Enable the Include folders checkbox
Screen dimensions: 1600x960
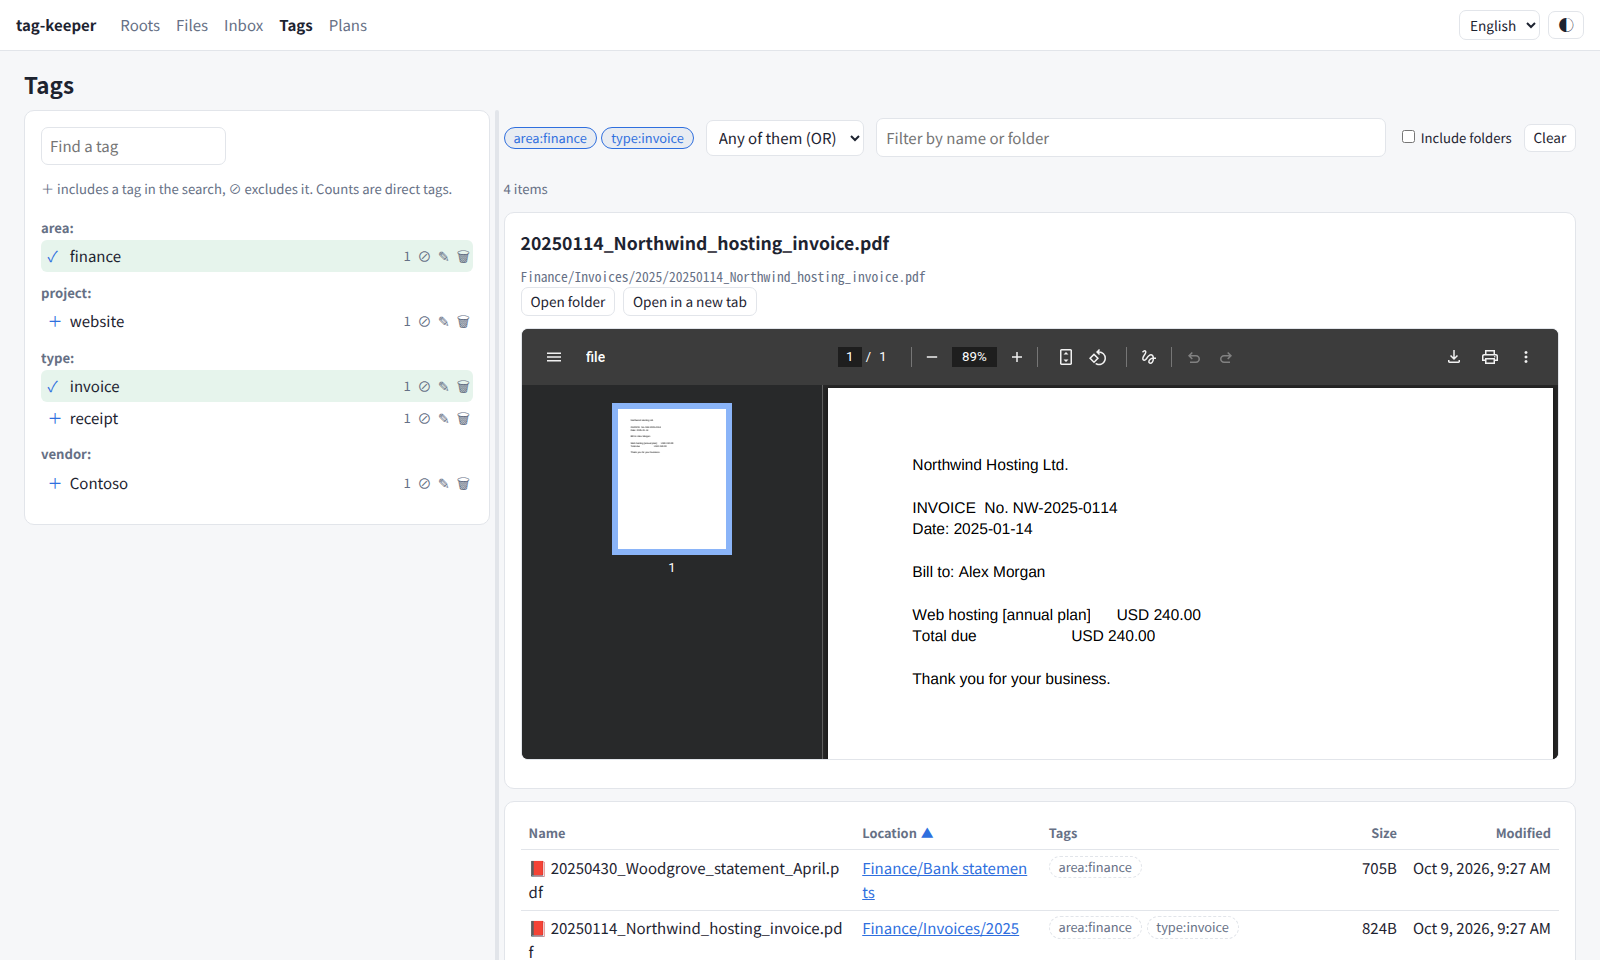[1408, 137]
